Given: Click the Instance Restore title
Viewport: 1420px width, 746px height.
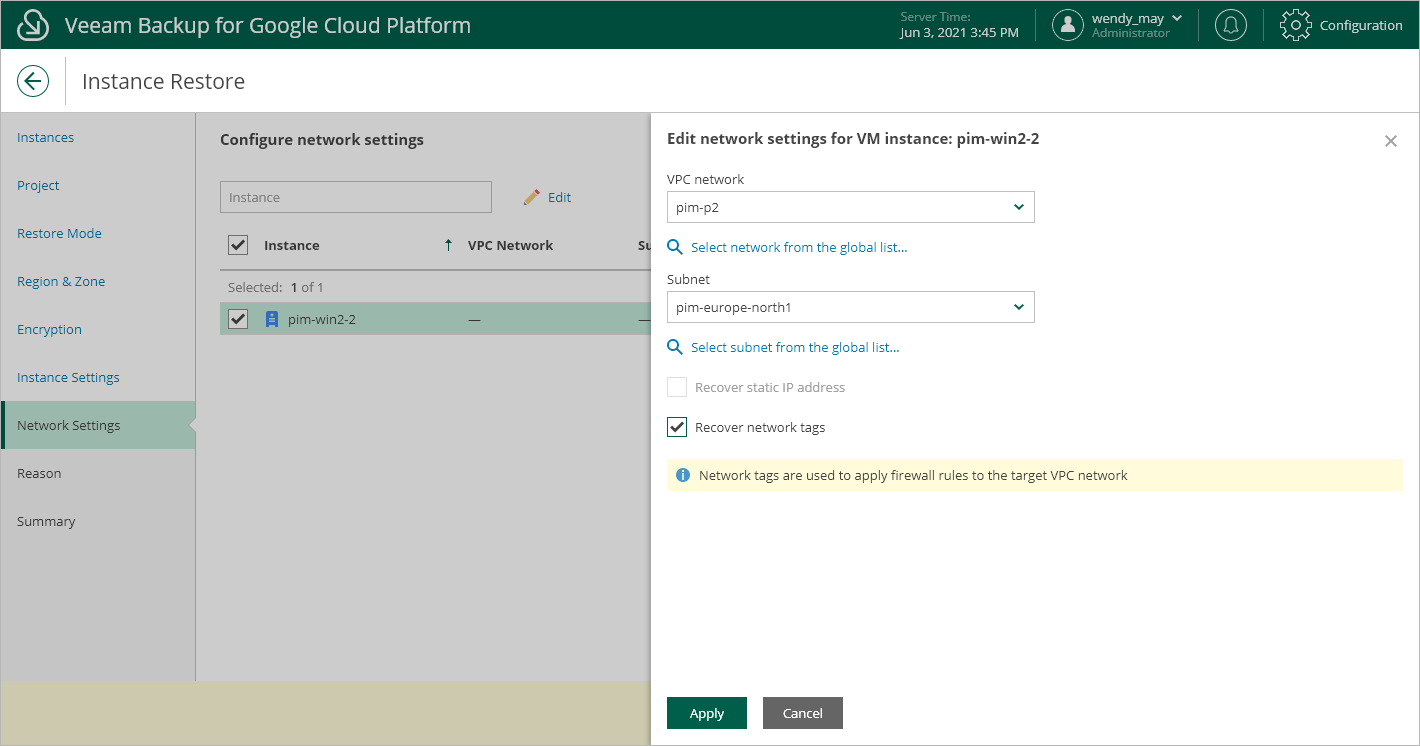Looking at the screenshot, I should (163, 81).
